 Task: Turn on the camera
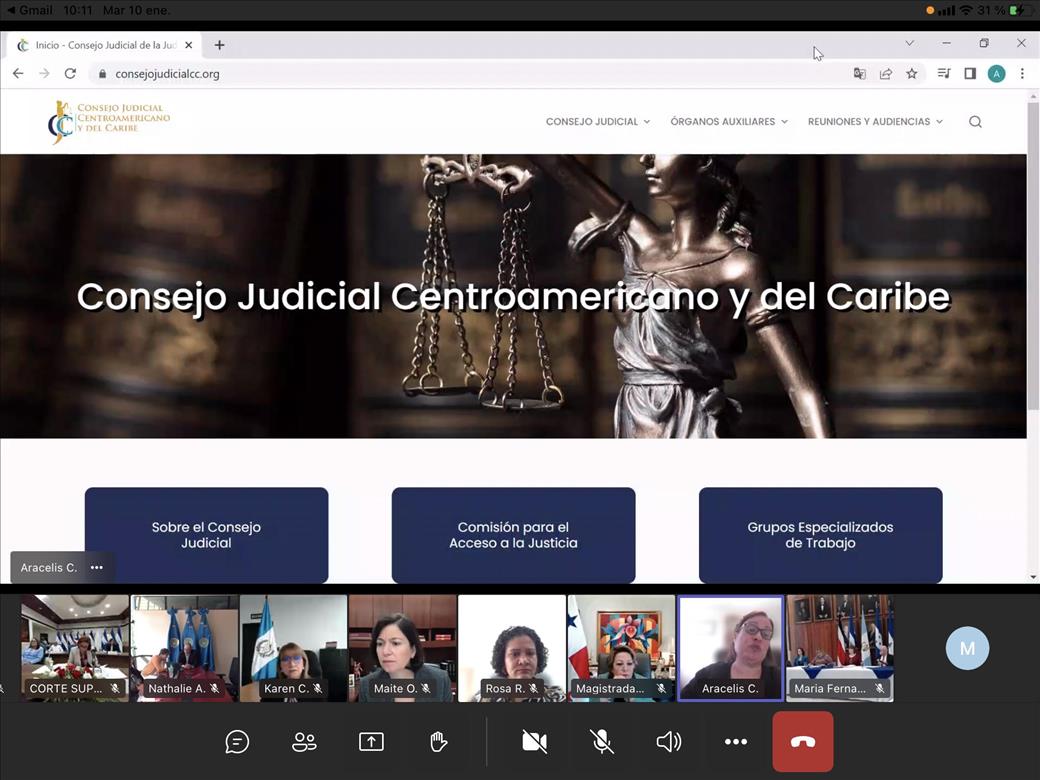point(535,742)
